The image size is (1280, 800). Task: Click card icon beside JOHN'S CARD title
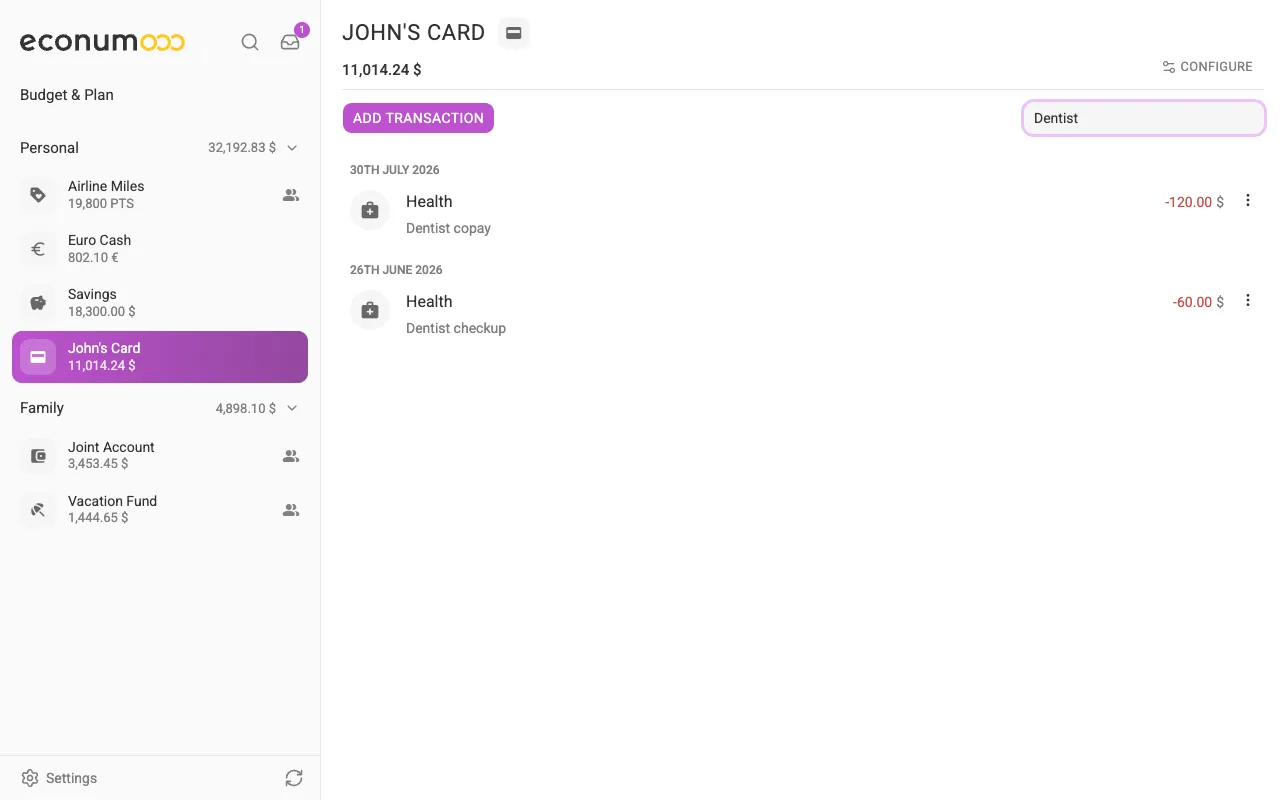click(514, 33)
